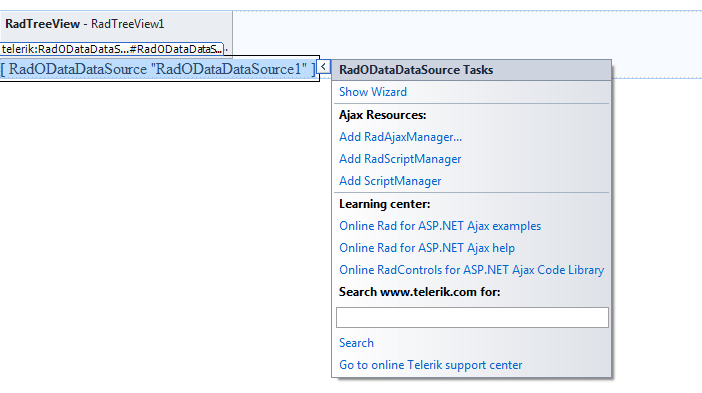Image resolution: width=702 pixels, height=393 pixels.
Task: Click the Search www.telerik.com for: label
Action: [419, 292]
